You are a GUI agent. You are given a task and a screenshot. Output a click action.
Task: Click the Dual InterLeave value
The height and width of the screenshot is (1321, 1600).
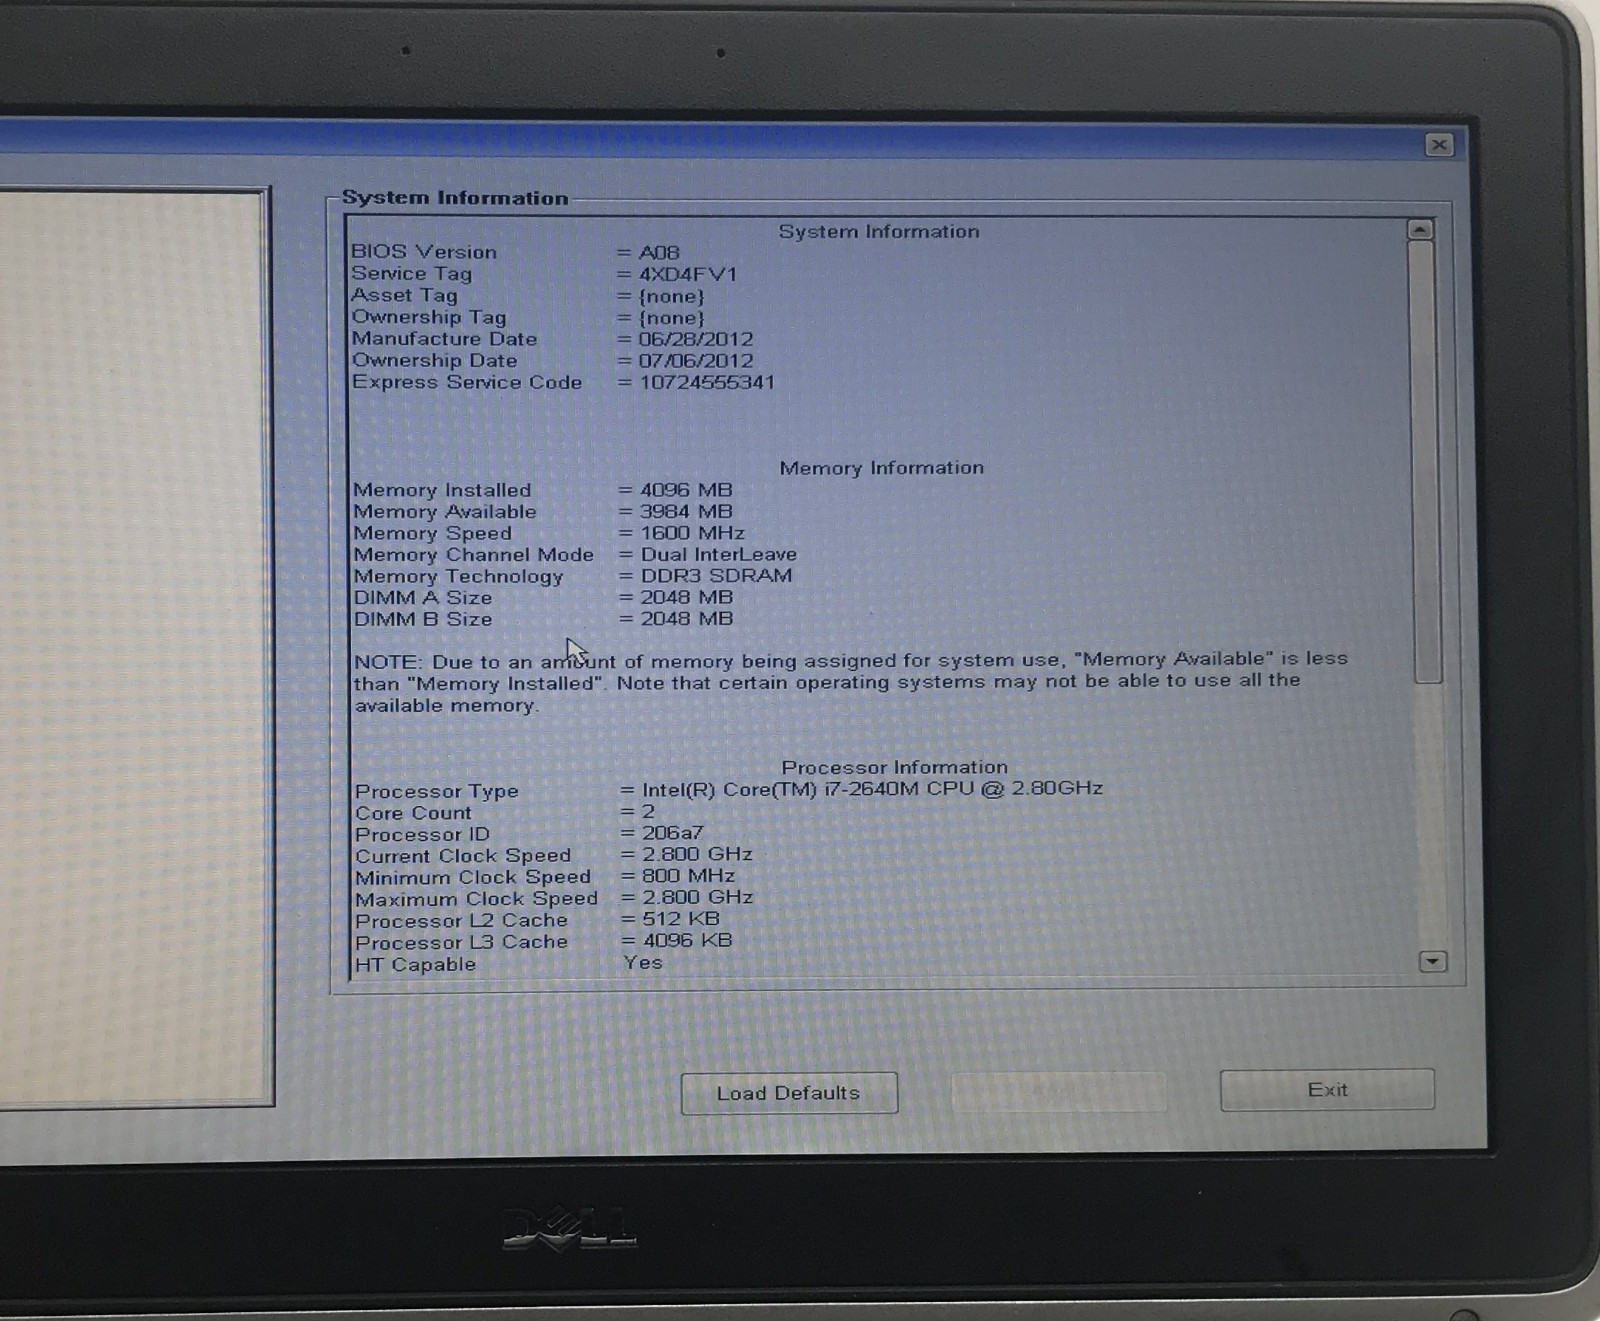pos(719,554)
